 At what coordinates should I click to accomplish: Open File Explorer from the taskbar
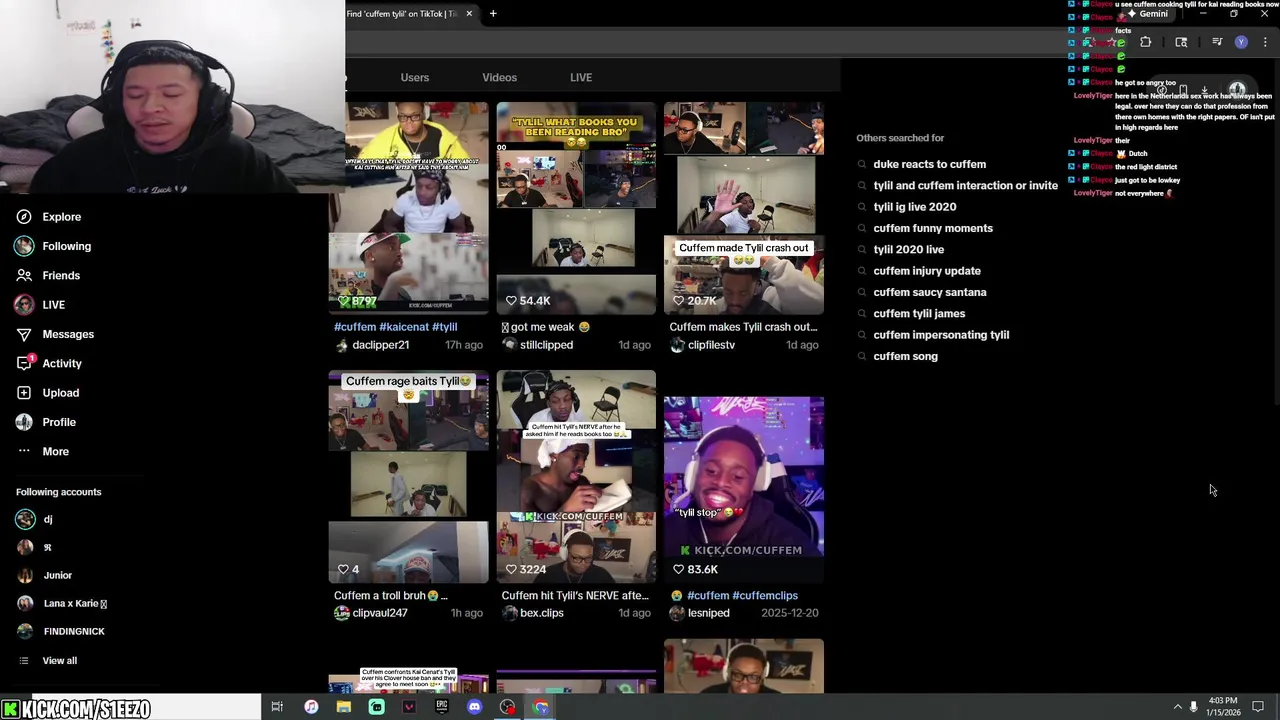tap(343, 707)
